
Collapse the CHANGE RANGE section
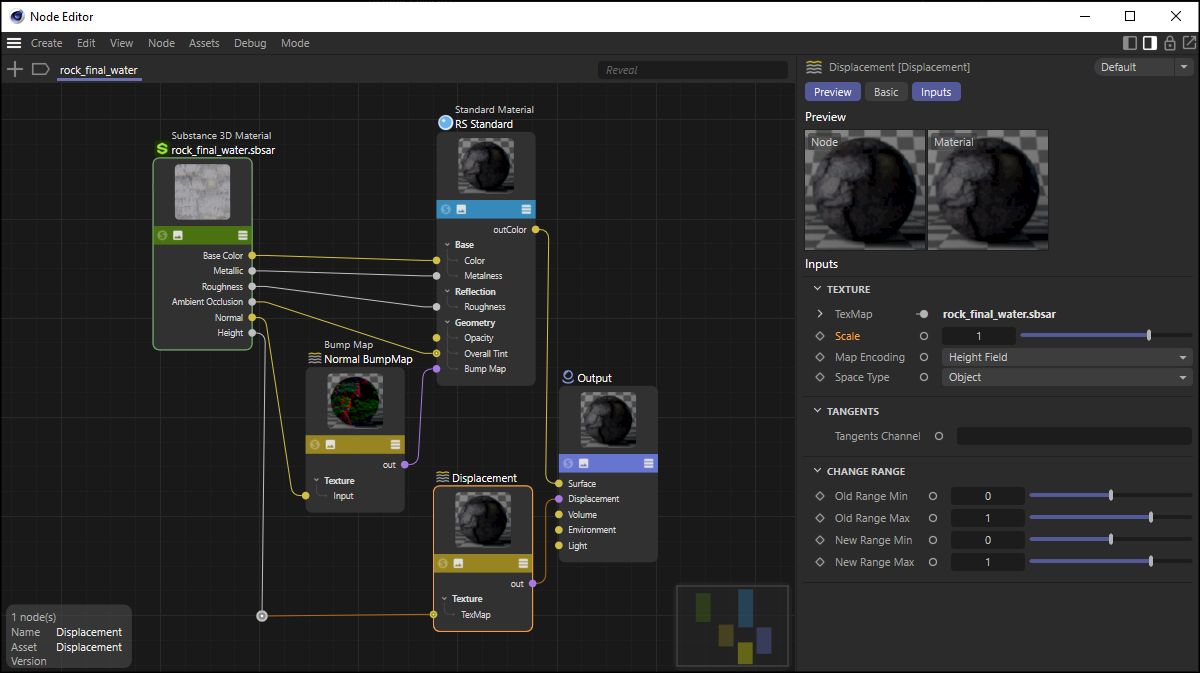click(x=815, y=471)
